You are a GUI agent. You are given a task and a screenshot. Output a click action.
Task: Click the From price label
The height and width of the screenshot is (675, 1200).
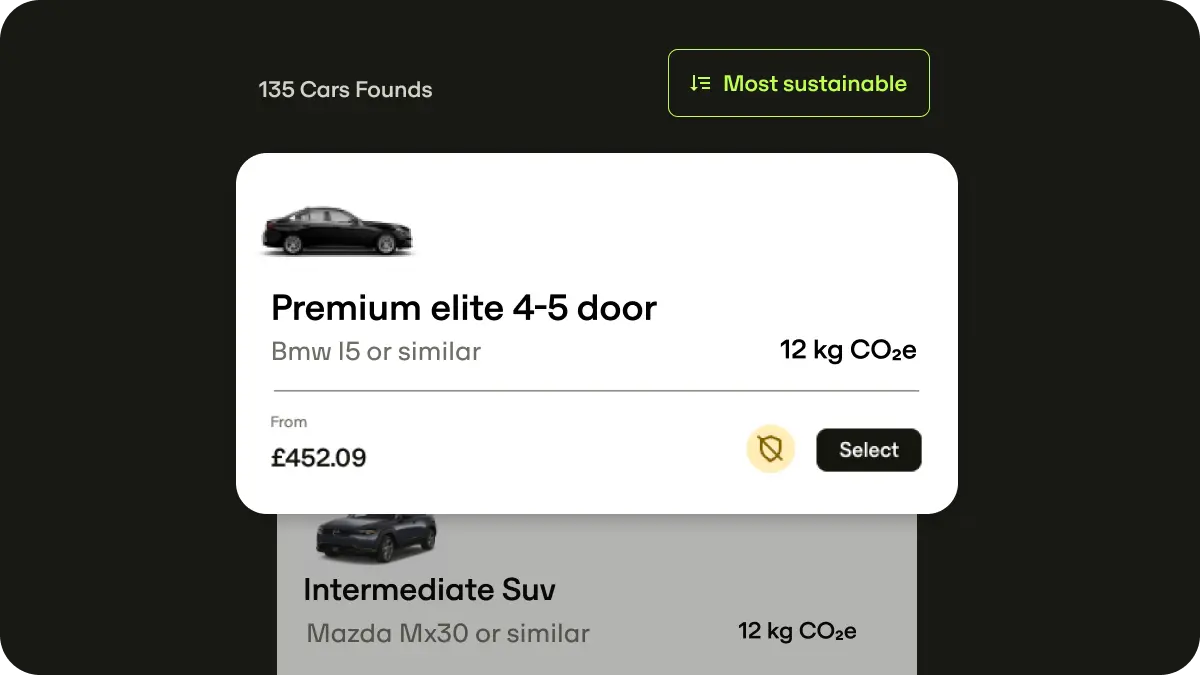click(289, 422)
